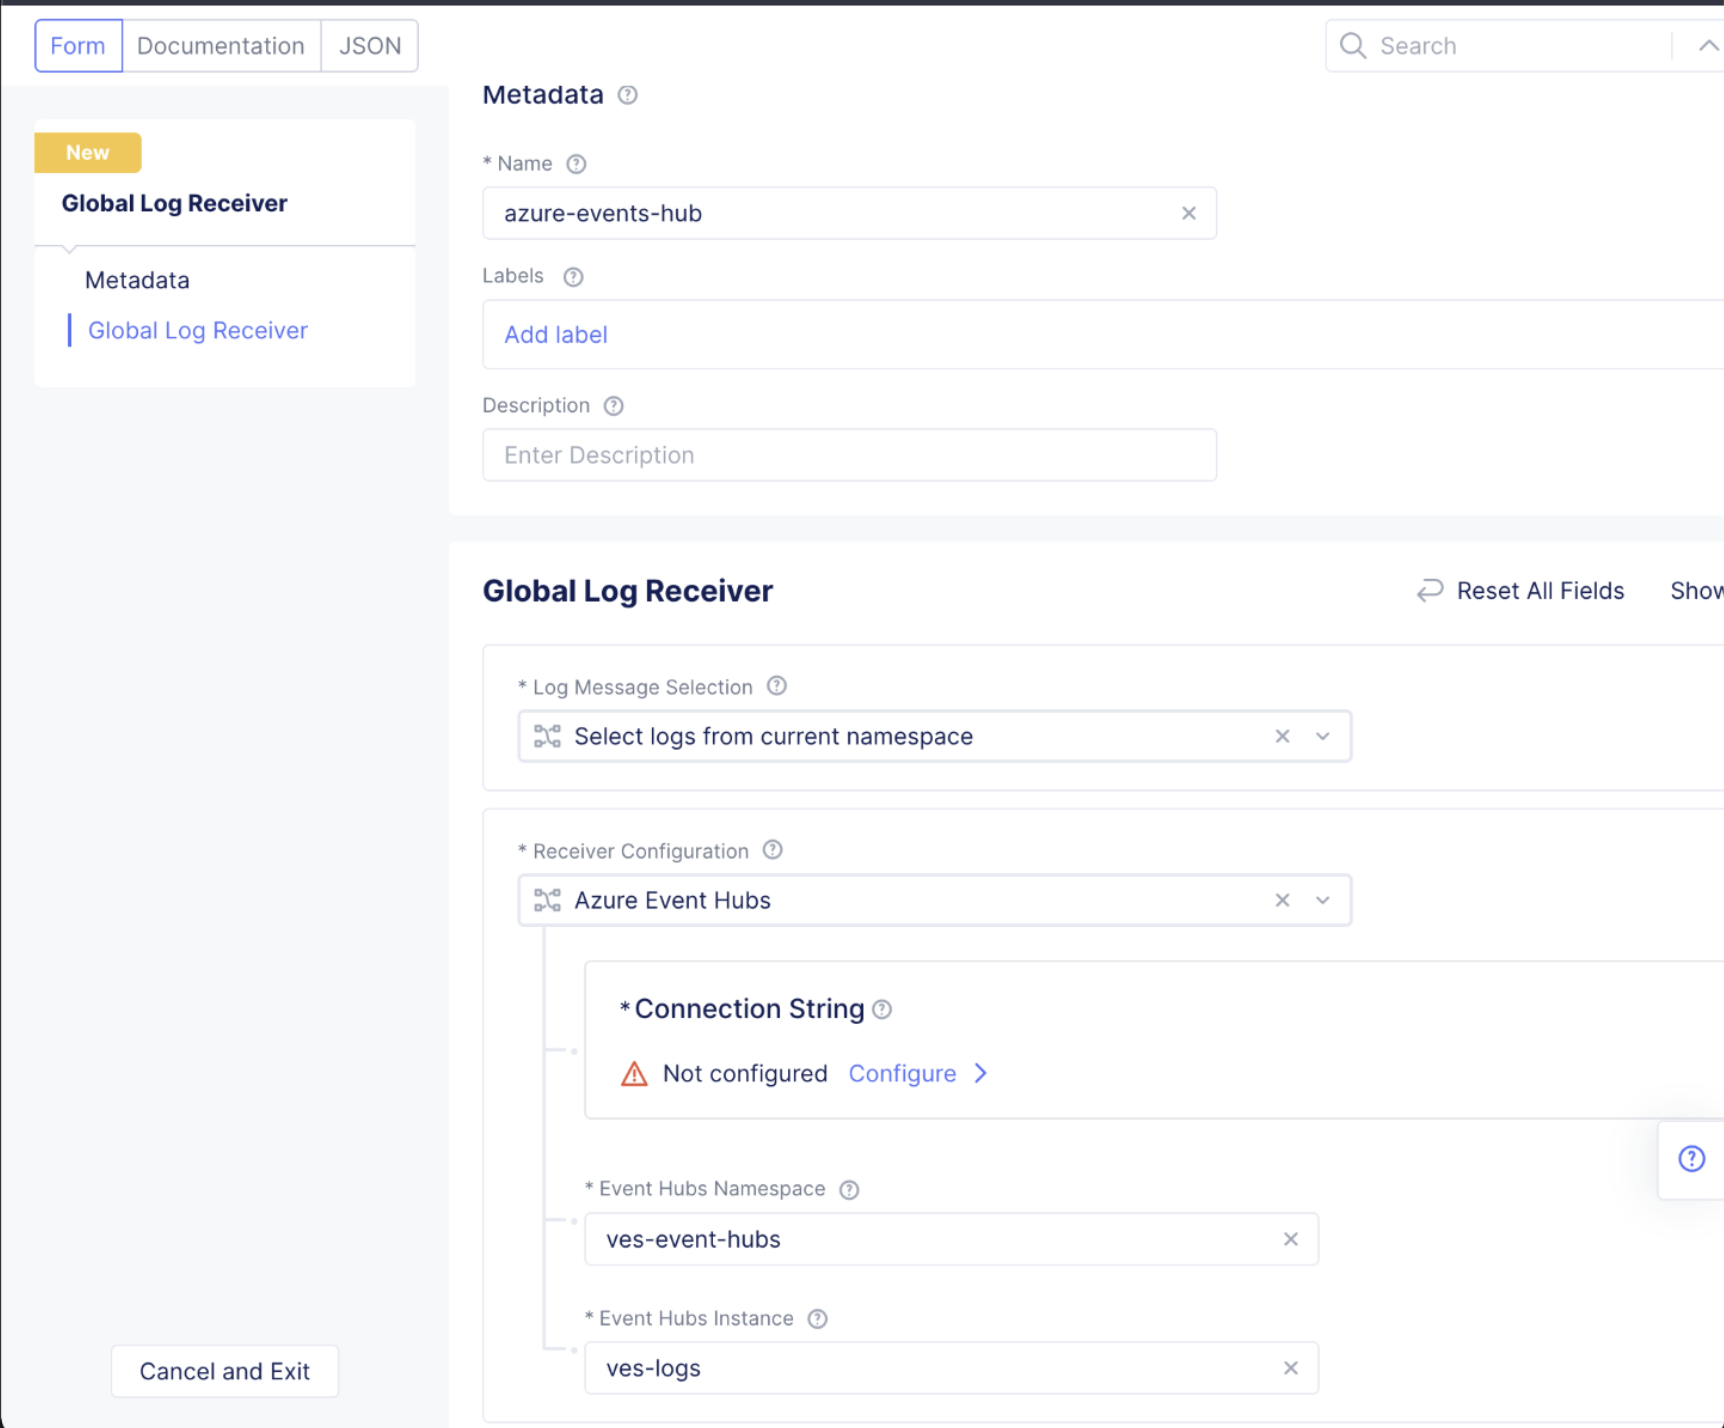Image resolution: width=1724 pixels, height=1428 pixels.
Task: Clear the ves-event-hubs namespace value
Action: pyautogui.click(x=1290, y=1239)
